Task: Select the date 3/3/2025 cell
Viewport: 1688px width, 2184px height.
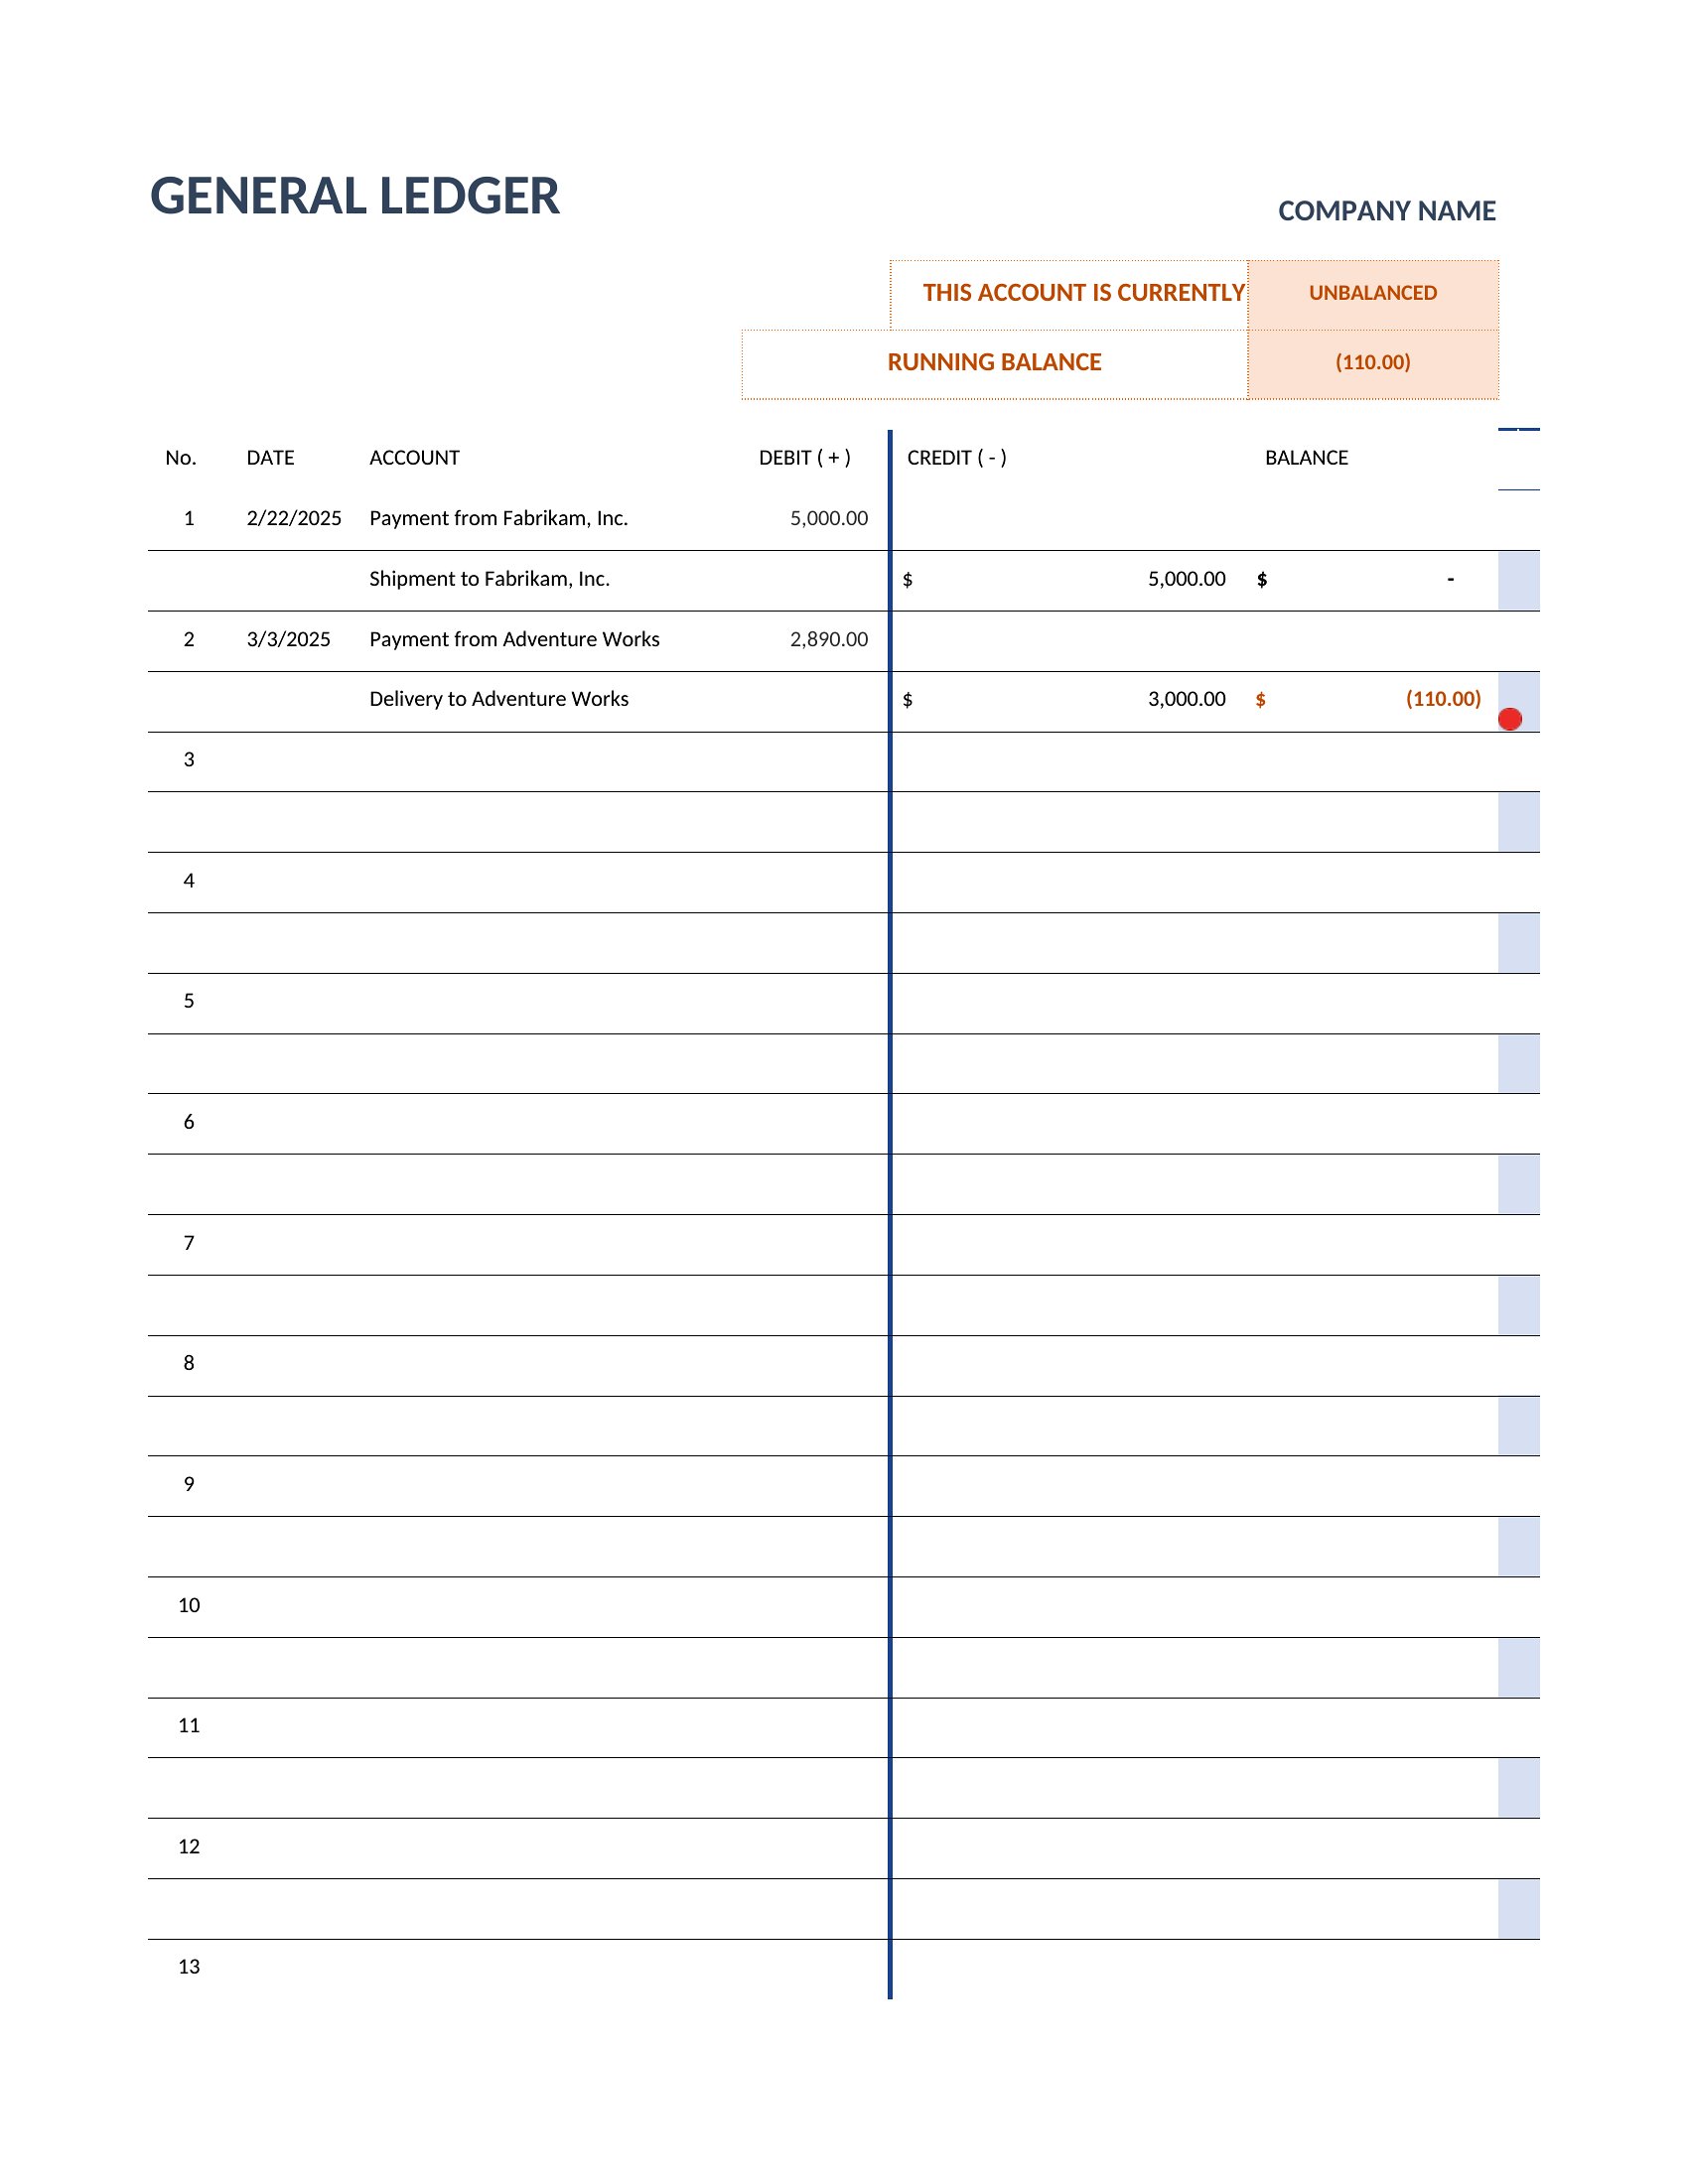Action: point(288,639)
